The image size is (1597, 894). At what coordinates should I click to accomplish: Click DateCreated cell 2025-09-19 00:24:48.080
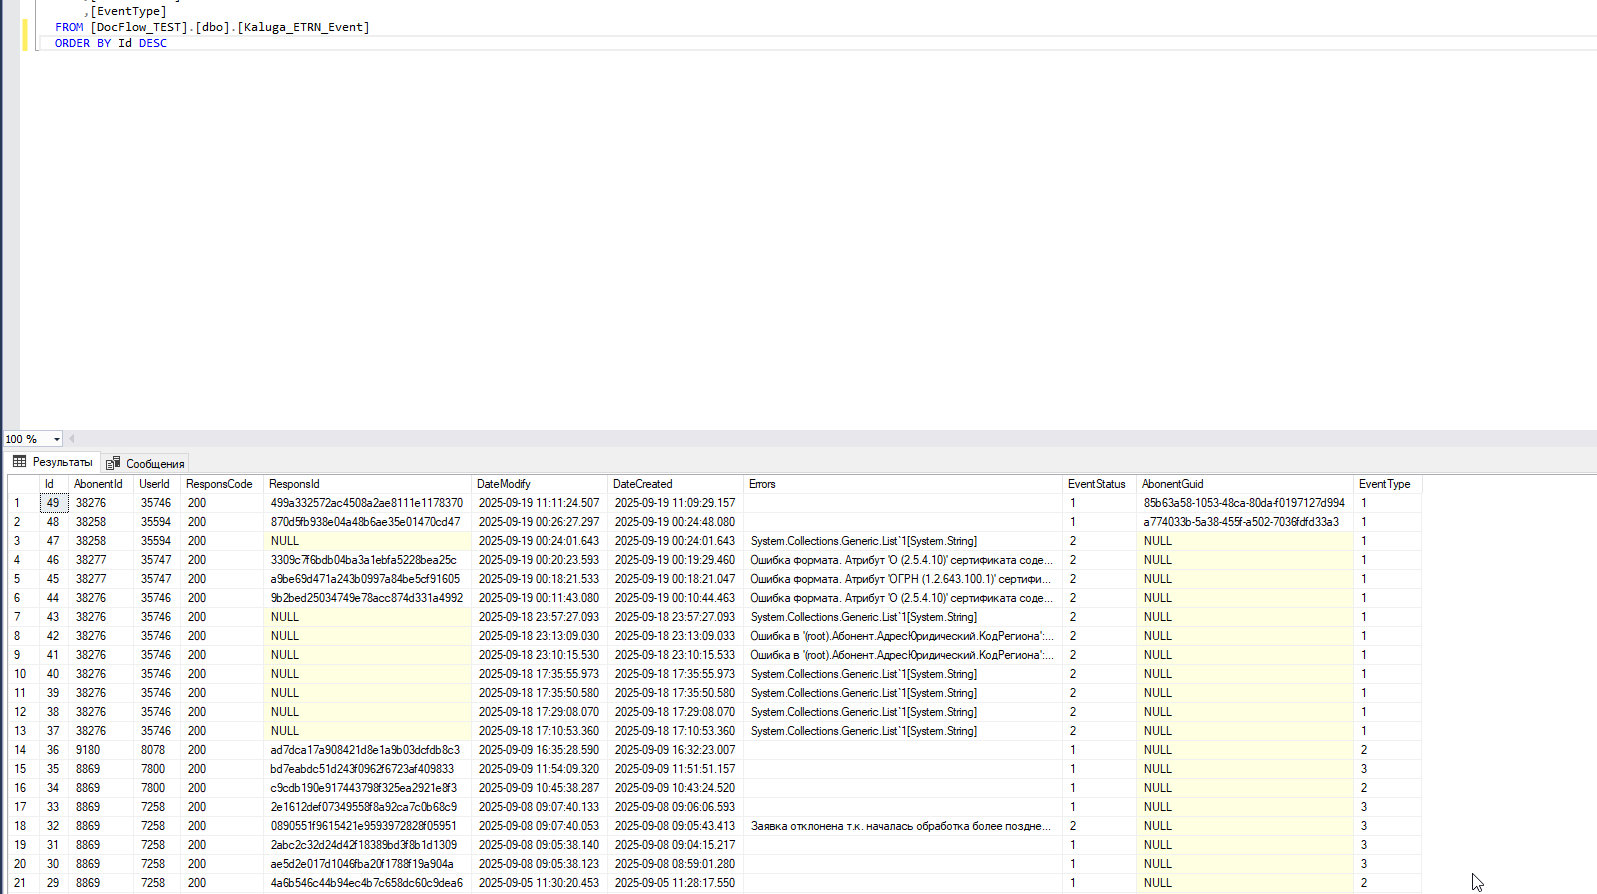675,522
